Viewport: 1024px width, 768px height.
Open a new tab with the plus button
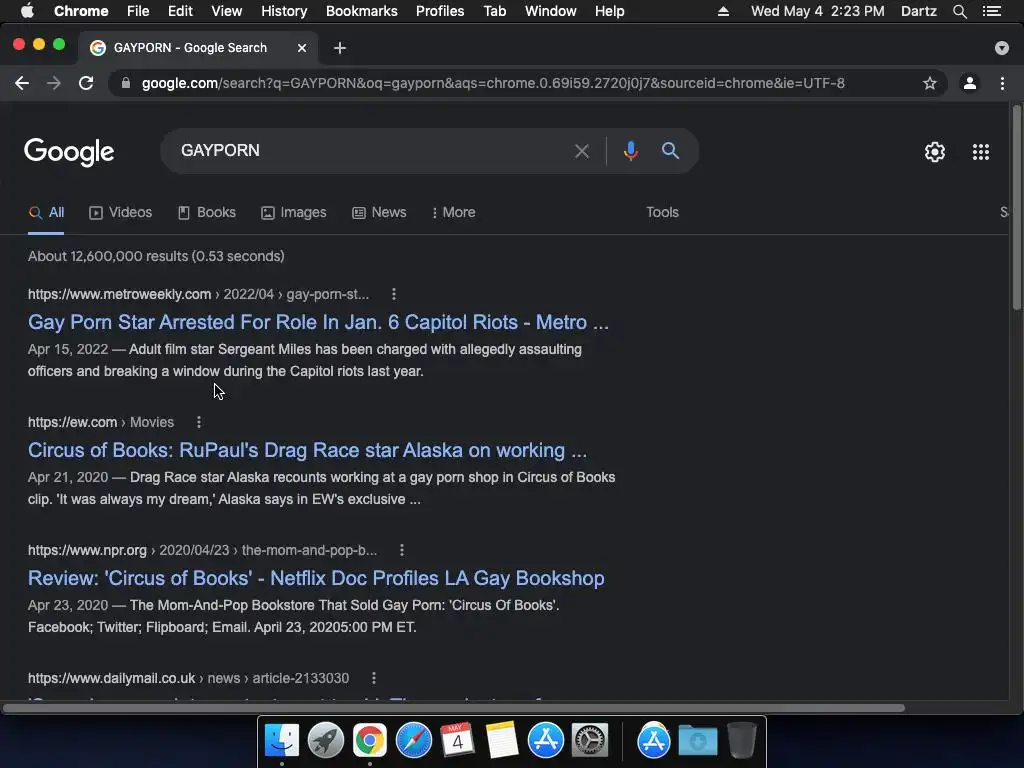point(340,48)
